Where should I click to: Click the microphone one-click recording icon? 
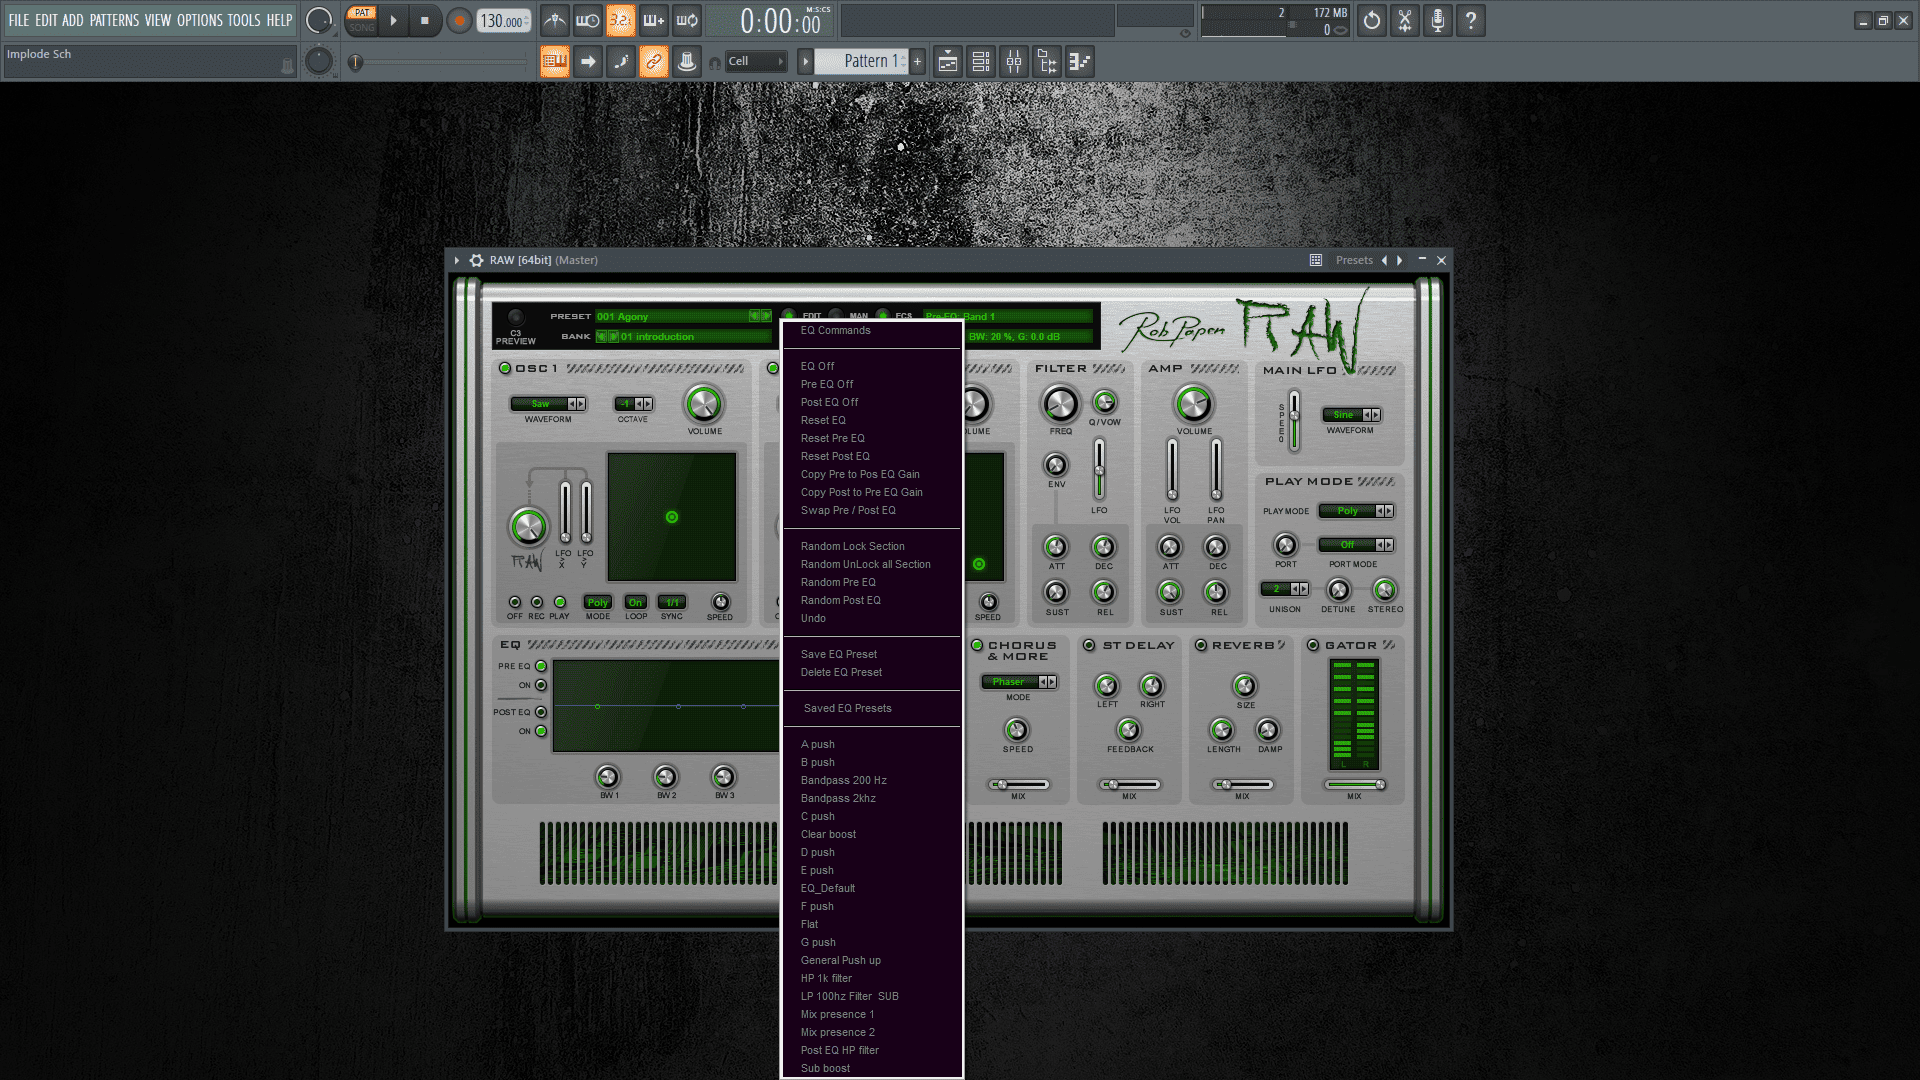click(x=1438, y=21)
